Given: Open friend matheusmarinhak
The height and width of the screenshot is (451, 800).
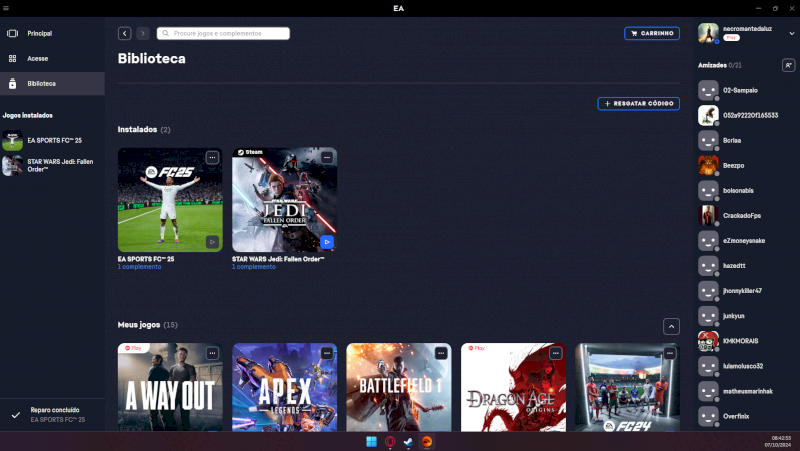Looking at the screenshot, I should click(746, 391).
